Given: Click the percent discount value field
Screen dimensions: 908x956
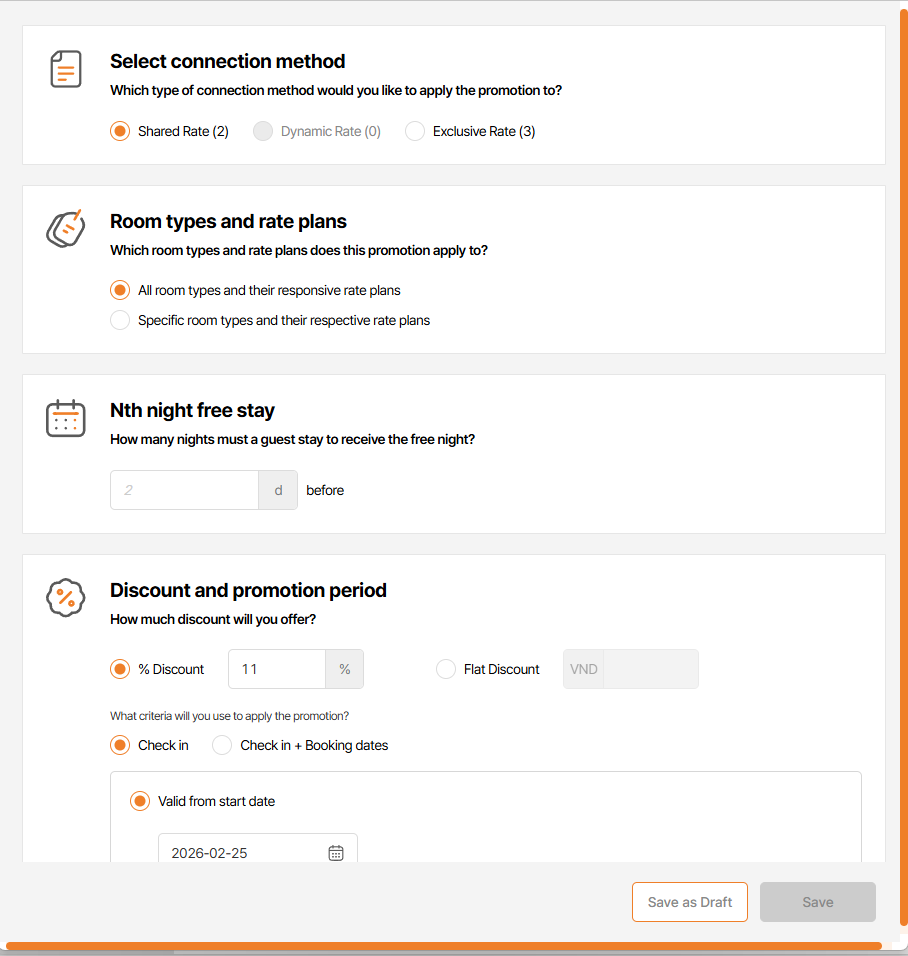Looking at the screenshot, I should 276,669.
